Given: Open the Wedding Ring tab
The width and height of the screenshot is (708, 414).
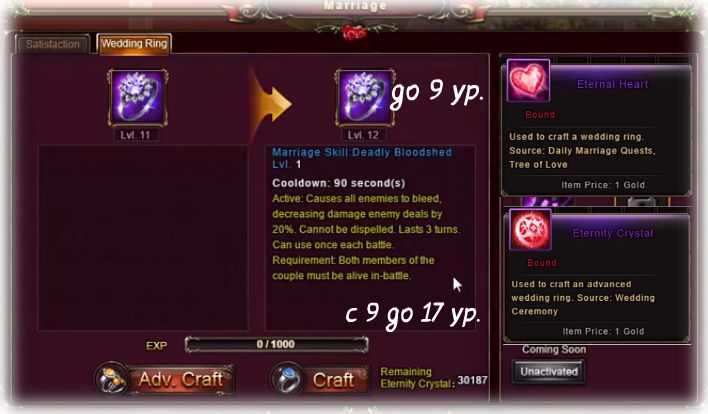Looking at the screenshot, I should click(134, 44).
